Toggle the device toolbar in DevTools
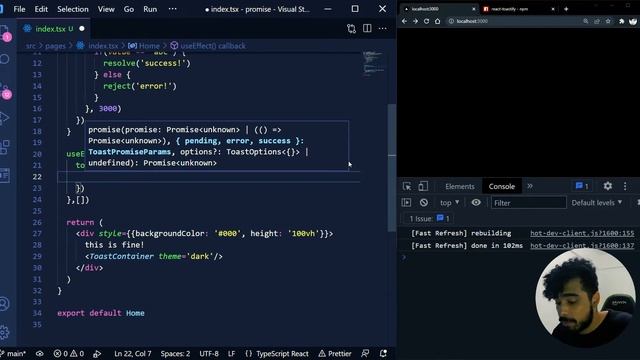The image size is (640, 360). click(423, 187)
